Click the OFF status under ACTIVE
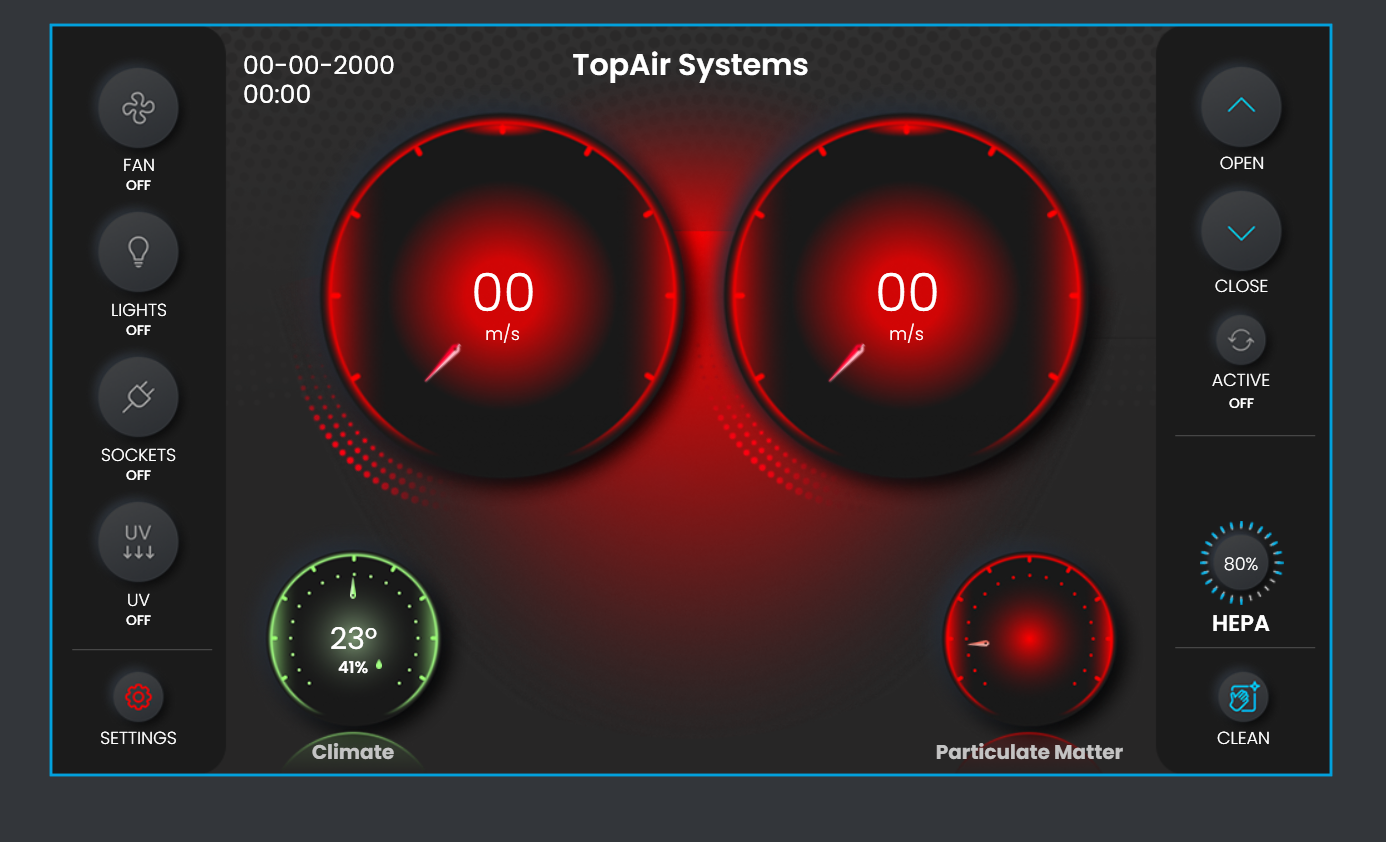The width and height of the screenshot is (1386, 842). click(1241, 403)
